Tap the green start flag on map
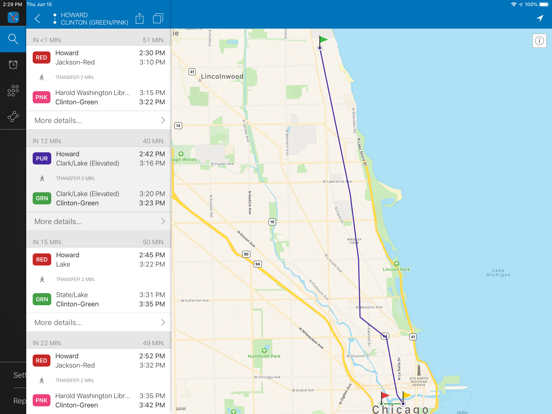 (x=322, y=41)
